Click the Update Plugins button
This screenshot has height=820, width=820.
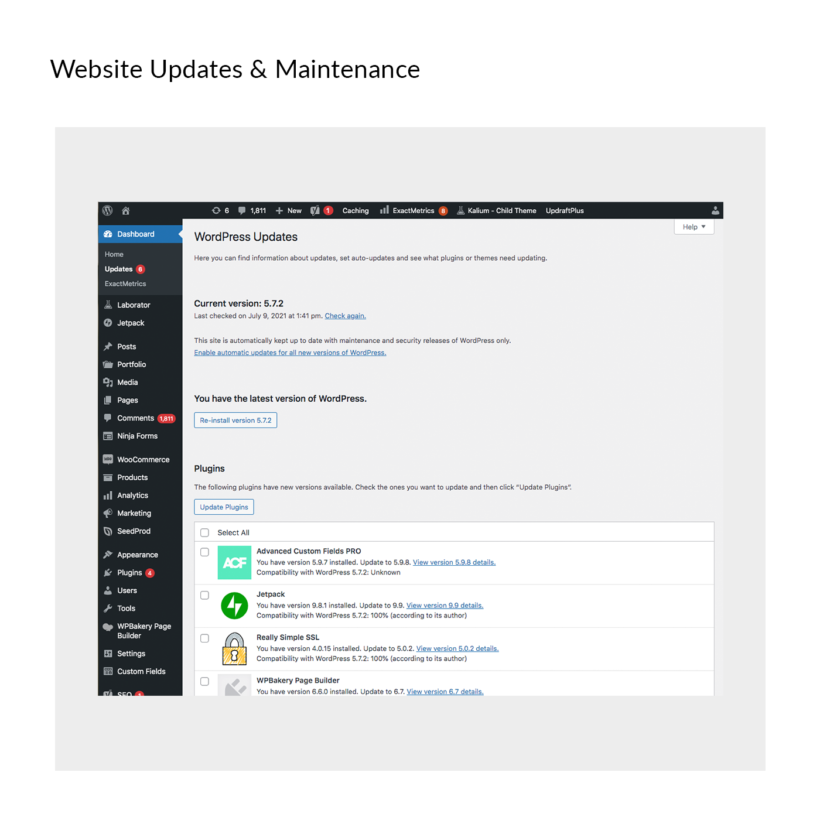click(x=224, y=507)
